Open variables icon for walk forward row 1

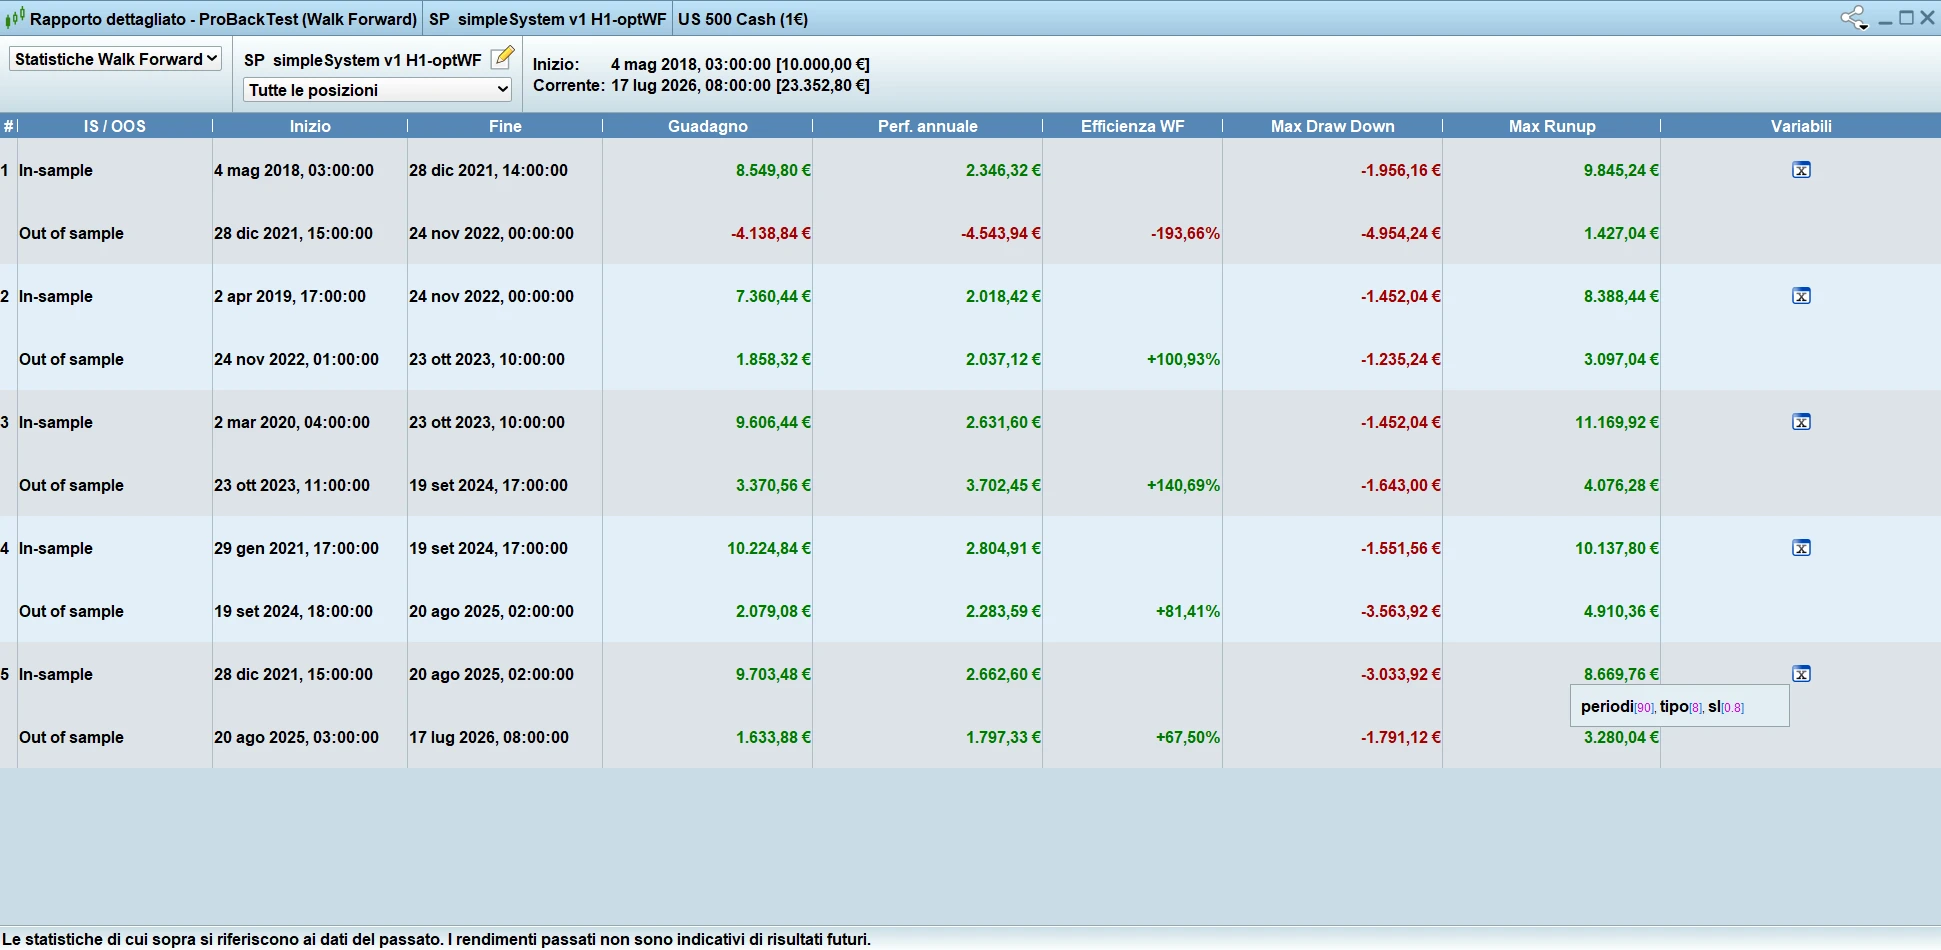coord(1801,170)
